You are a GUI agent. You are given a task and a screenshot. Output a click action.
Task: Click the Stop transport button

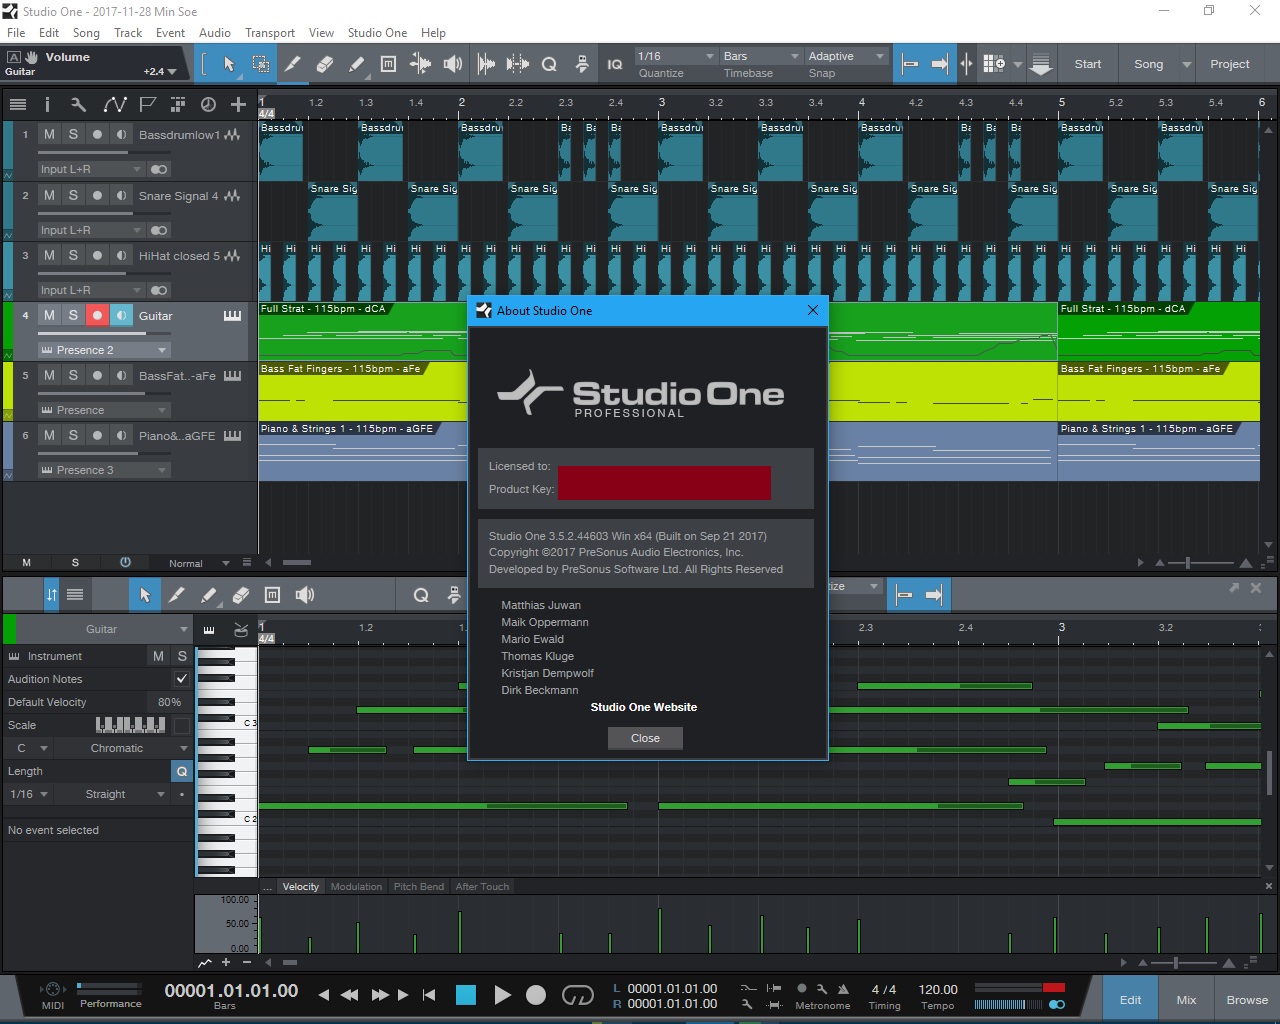tap(466, 995)
